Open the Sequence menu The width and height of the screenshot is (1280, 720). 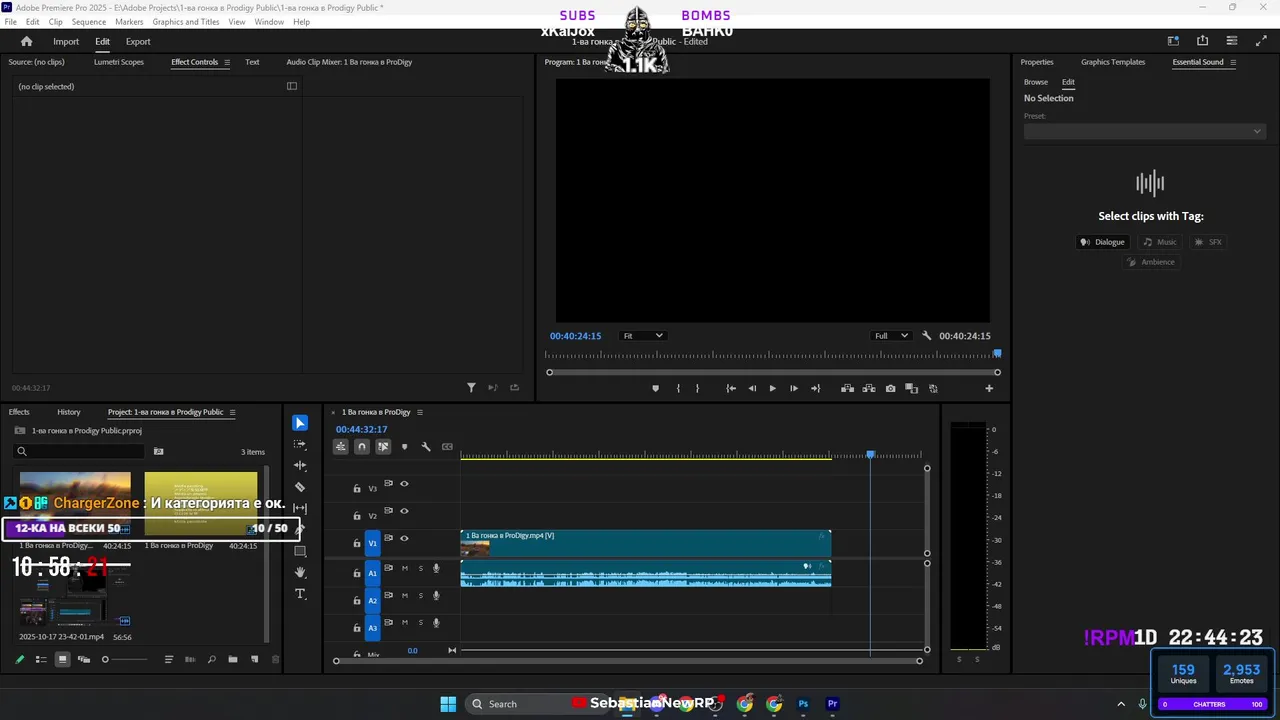tap(89, 21)
